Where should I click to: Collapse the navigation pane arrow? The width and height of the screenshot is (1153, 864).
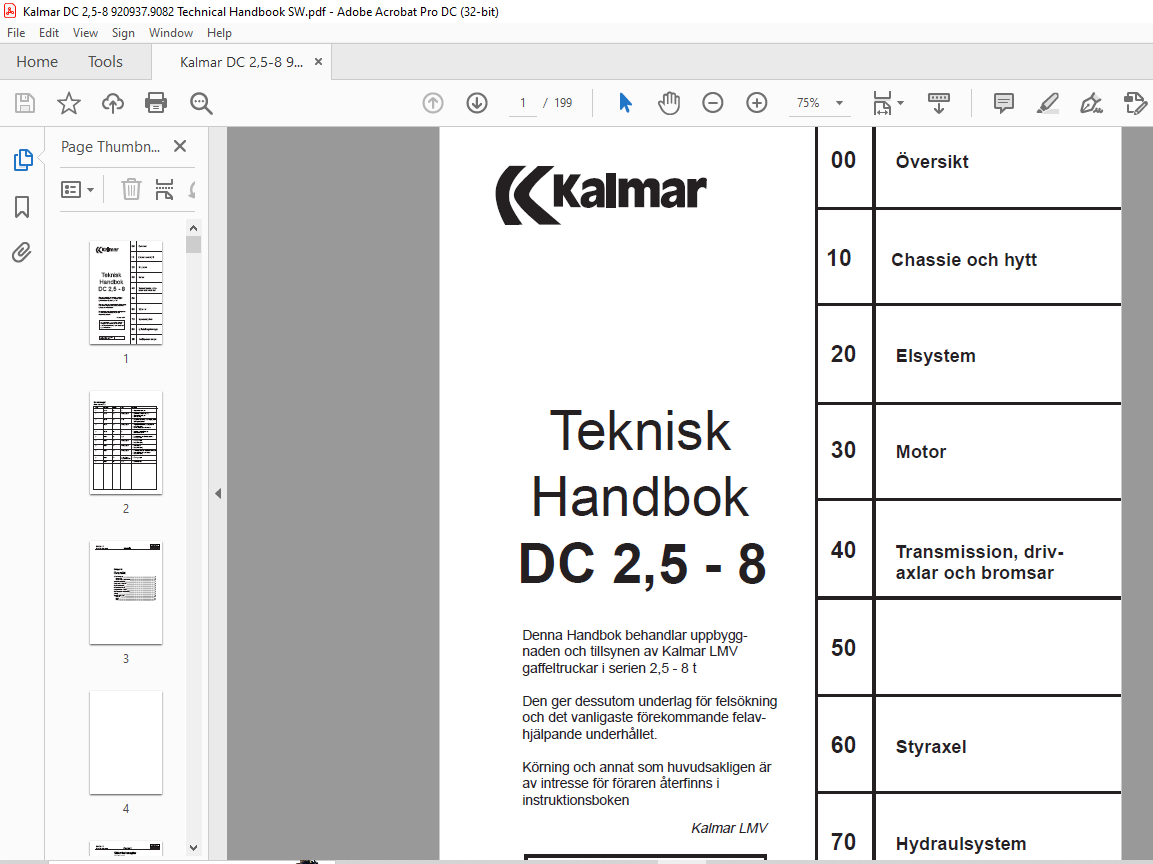coord(218,493)
